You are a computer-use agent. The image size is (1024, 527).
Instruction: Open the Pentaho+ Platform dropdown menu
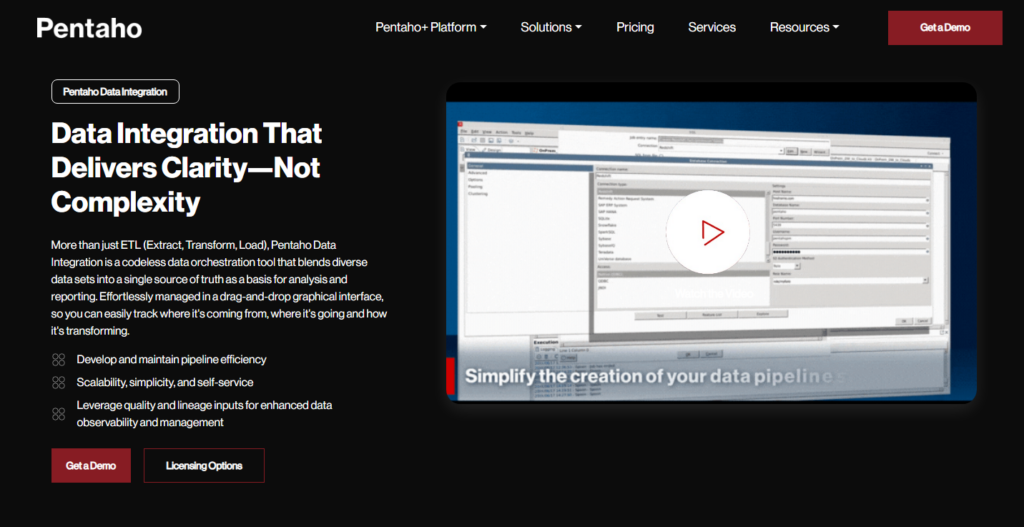(430, 27)
